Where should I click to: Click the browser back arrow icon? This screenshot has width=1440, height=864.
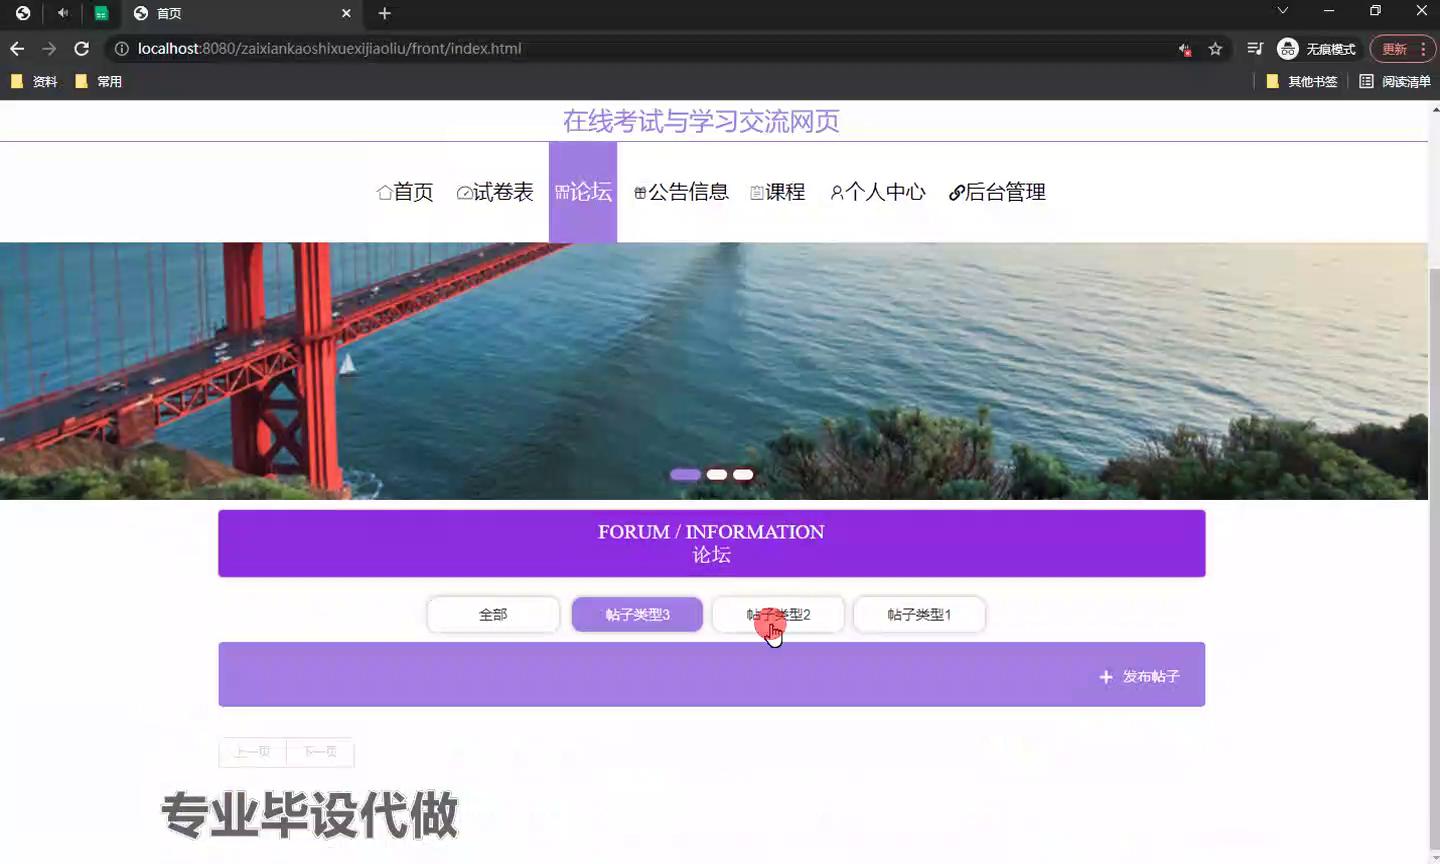pyautogui.click(x=17, y=49)
